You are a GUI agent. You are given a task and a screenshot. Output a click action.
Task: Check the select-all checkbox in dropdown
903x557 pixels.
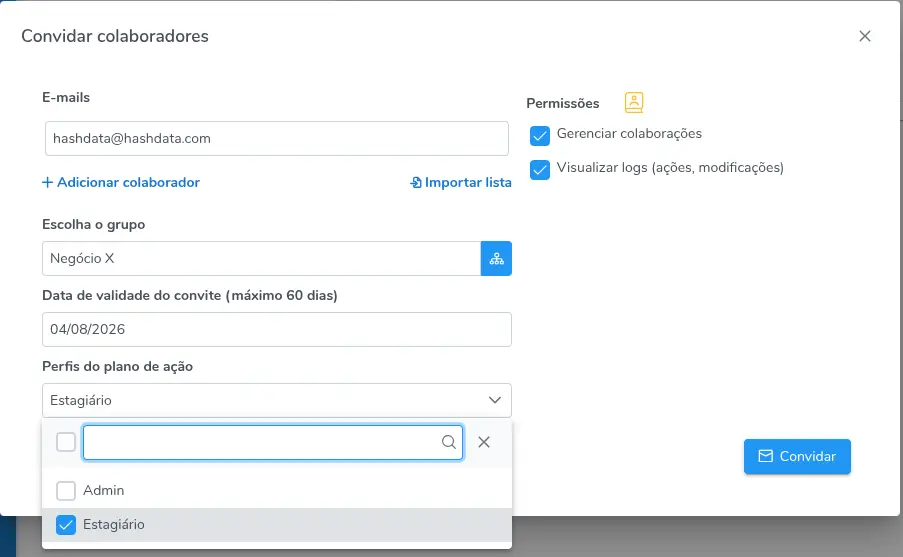click(x=66, y=442)
